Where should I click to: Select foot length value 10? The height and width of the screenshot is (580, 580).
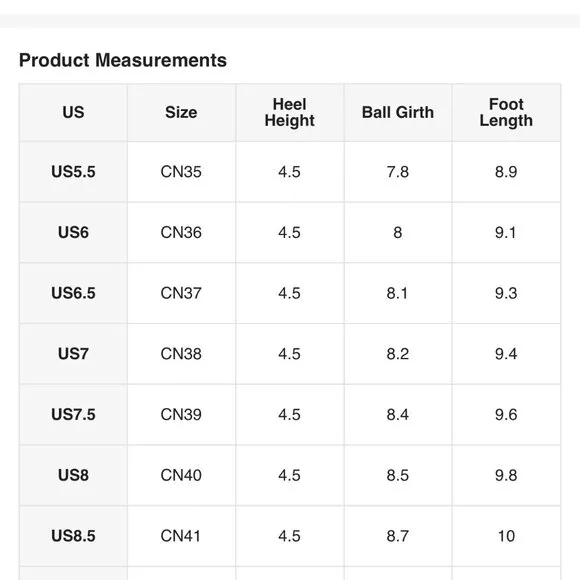coord(506,536)
